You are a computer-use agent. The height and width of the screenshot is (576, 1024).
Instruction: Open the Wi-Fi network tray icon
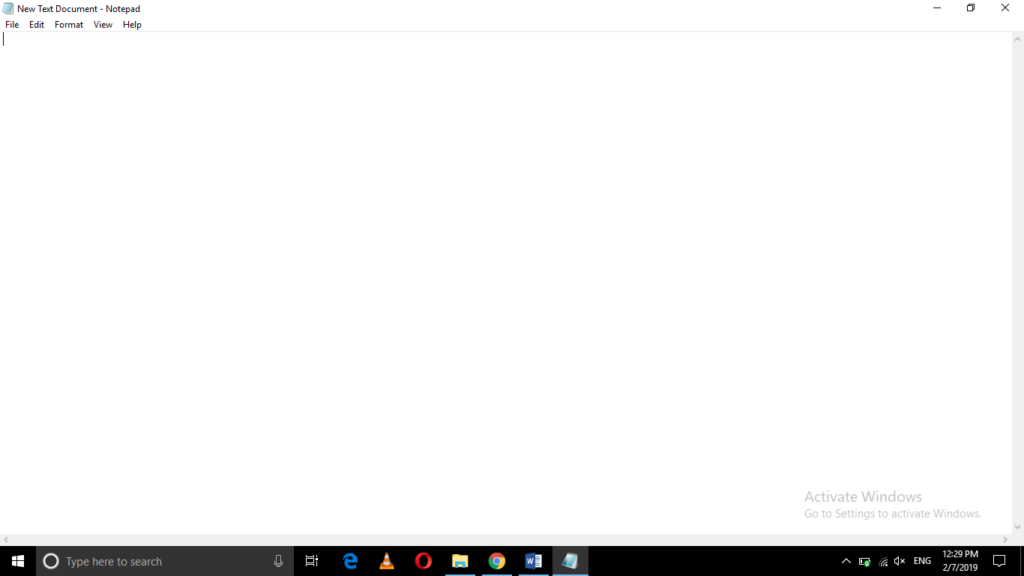coord(883,561)
